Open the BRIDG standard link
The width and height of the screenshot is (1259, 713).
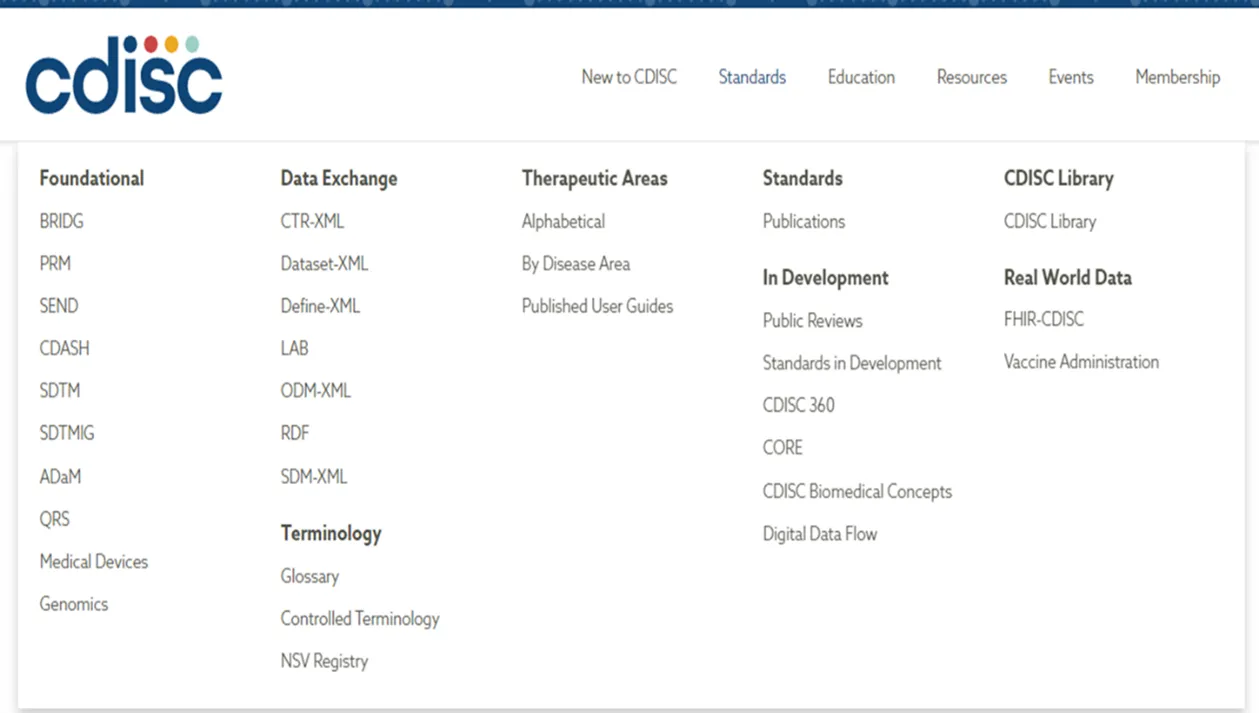[61, 221]
